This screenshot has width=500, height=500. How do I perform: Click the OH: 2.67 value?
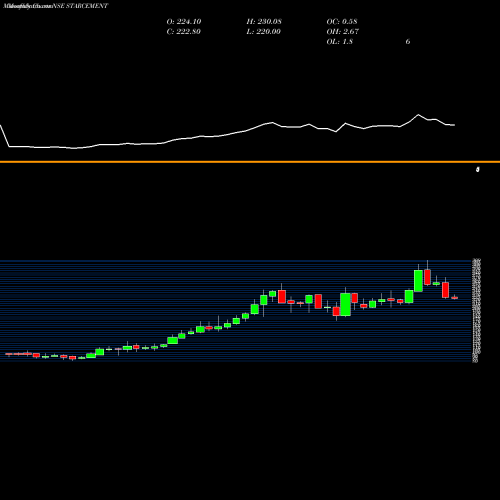(x=342, y=32)
